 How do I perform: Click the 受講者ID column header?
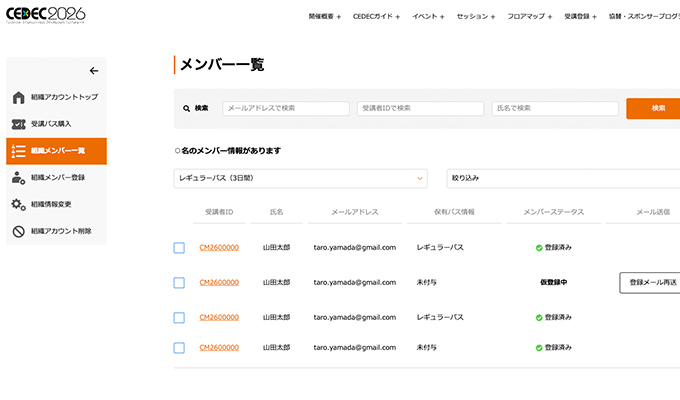(219, 212)
